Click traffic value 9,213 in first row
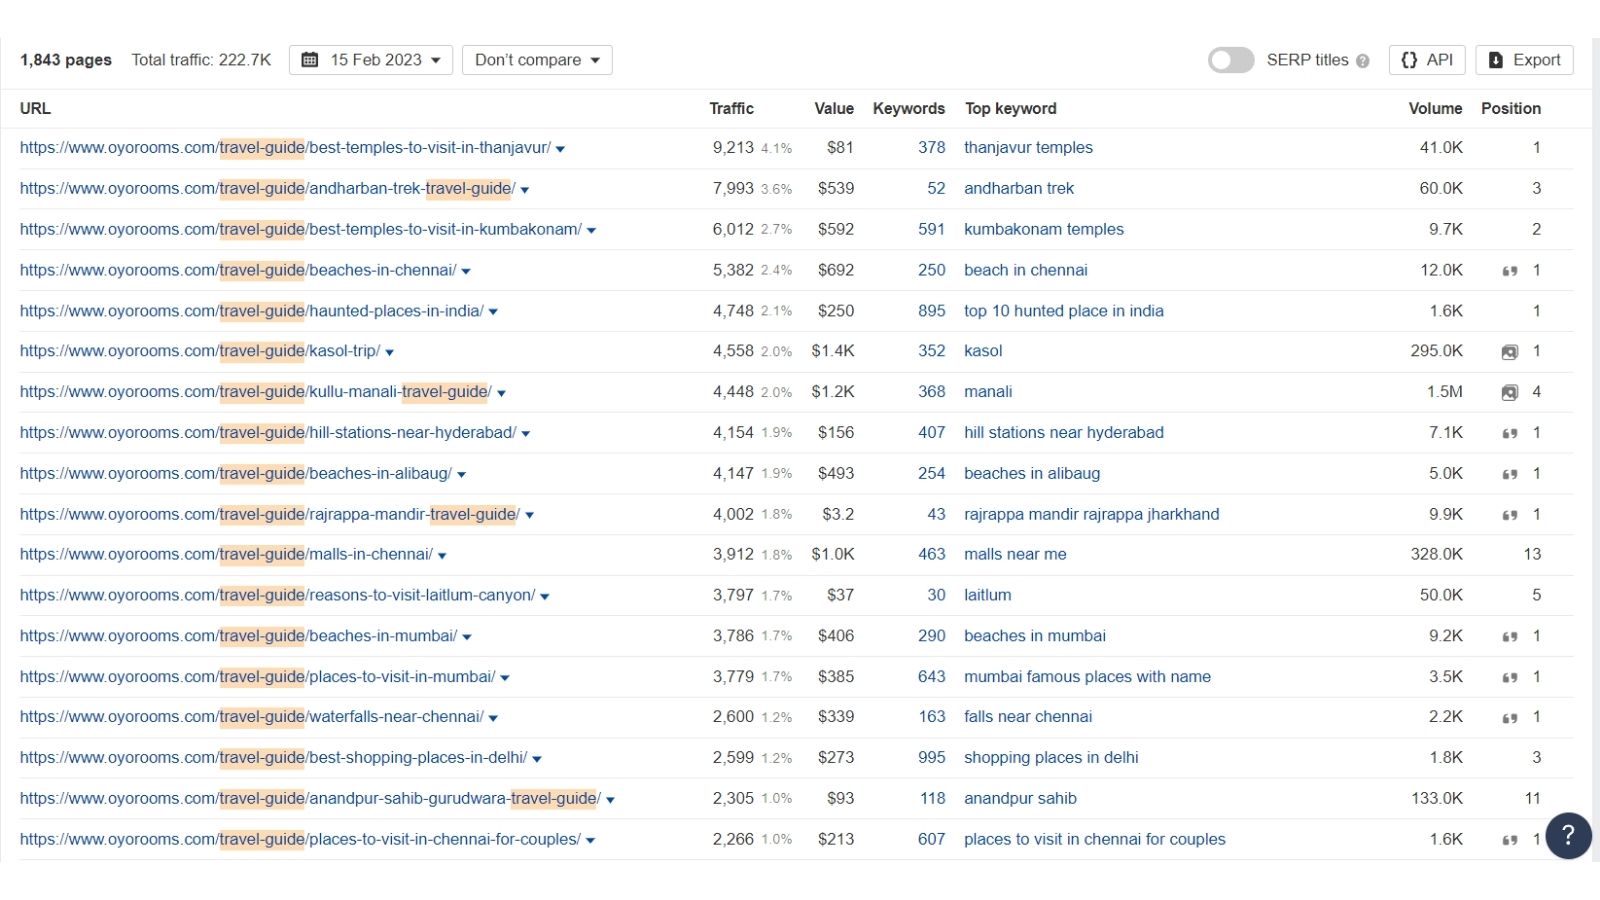The height and width of the screenshot is (900, 1600). [733, 147]
